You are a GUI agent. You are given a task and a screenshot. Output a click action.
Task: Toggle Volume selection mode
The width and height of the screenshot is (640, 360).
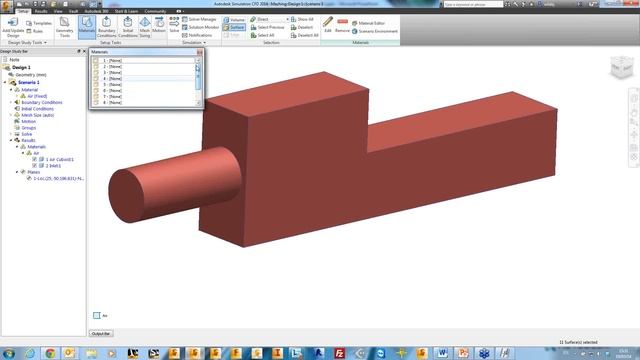tap(234, 20)
